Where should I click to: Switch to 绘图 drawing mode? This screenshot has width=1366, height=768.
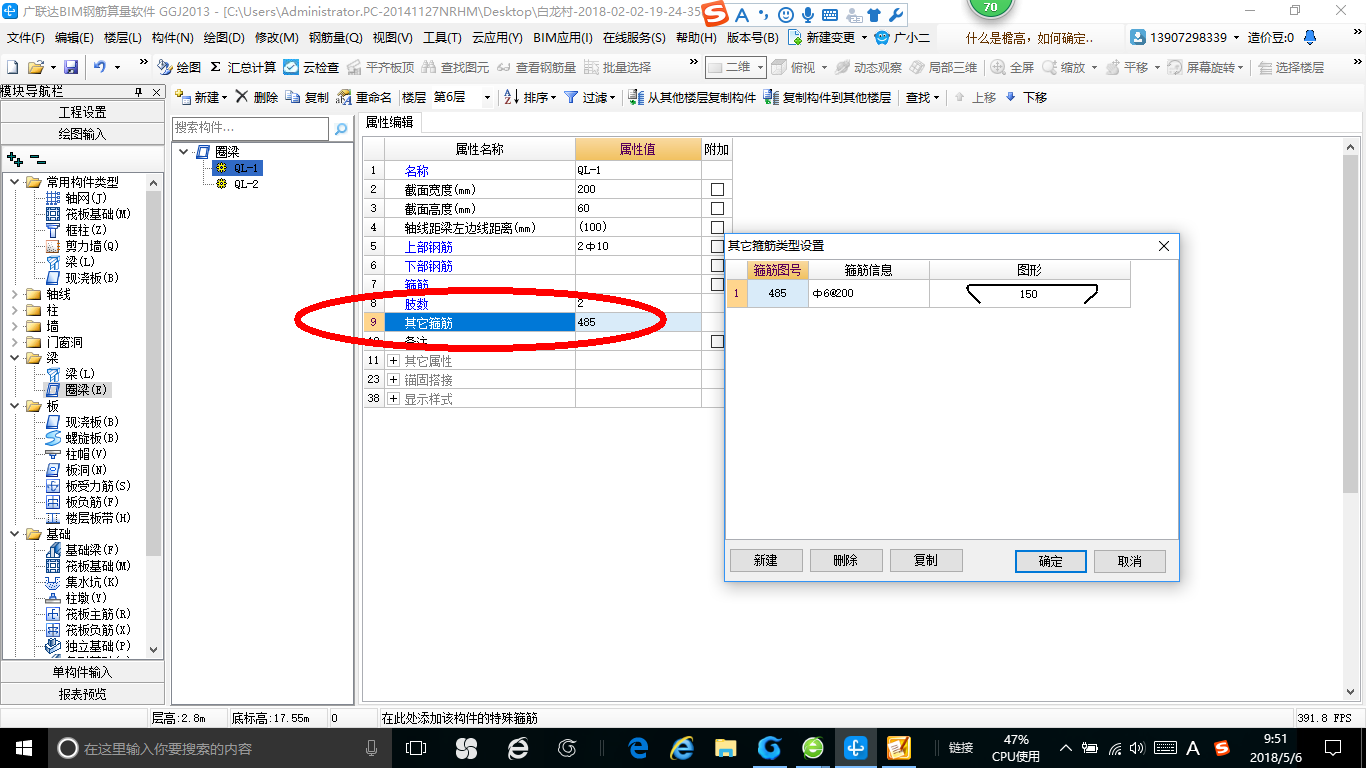coord(180,67)
